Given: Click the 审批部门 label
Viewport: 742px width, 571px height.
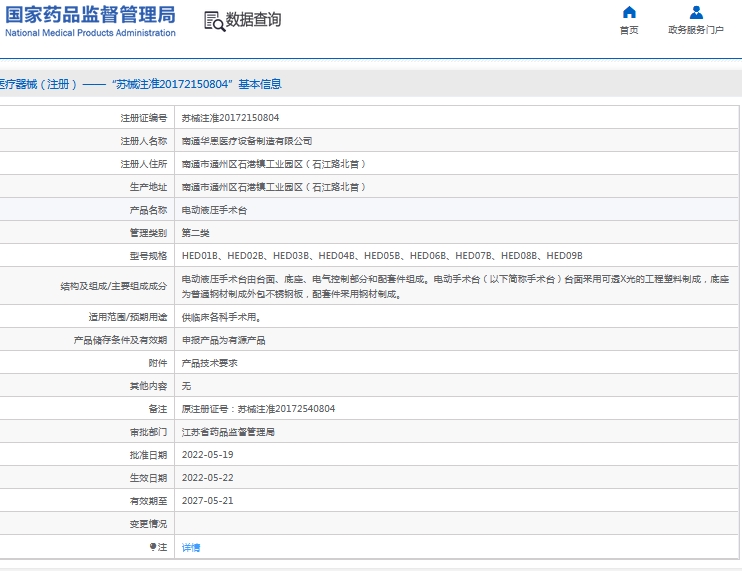Looking at the screenshot, I should pos(148,432).
